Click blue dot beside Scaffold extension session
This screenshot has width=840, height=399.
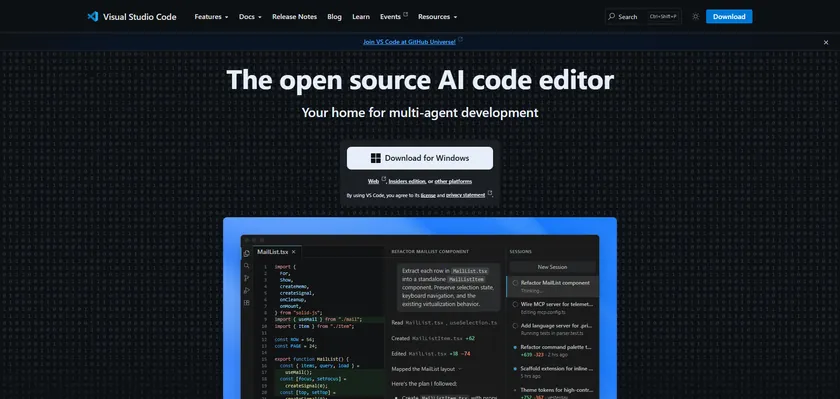coord(515,368)
